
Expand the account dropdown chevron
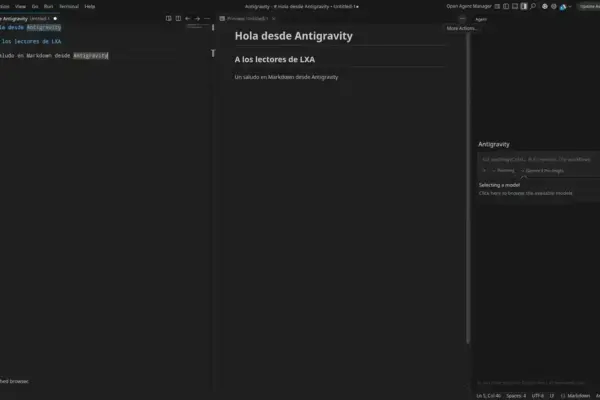tap(570, 7)
